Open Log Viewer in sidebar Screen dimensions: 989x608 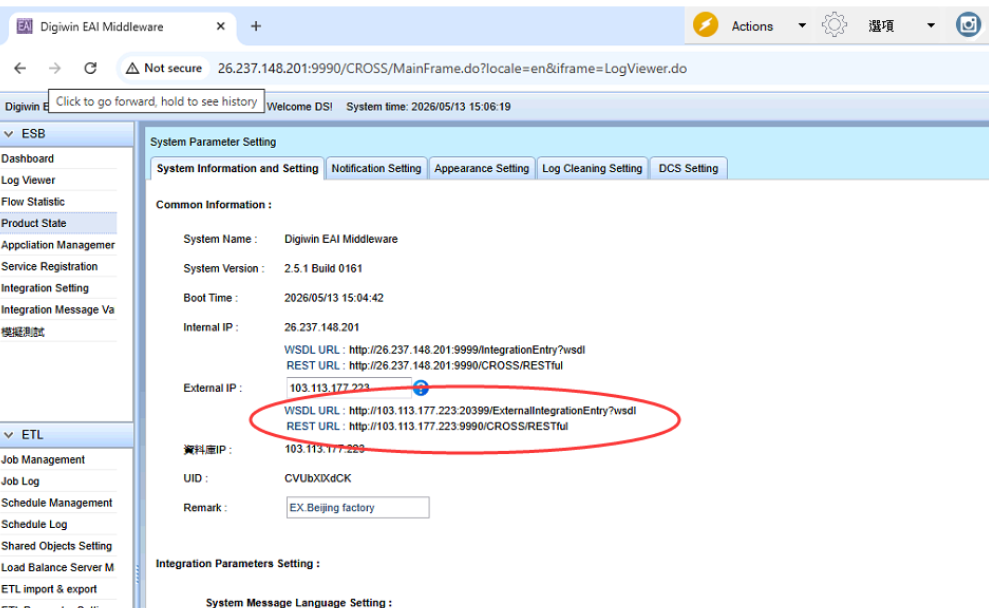(28, 180)
